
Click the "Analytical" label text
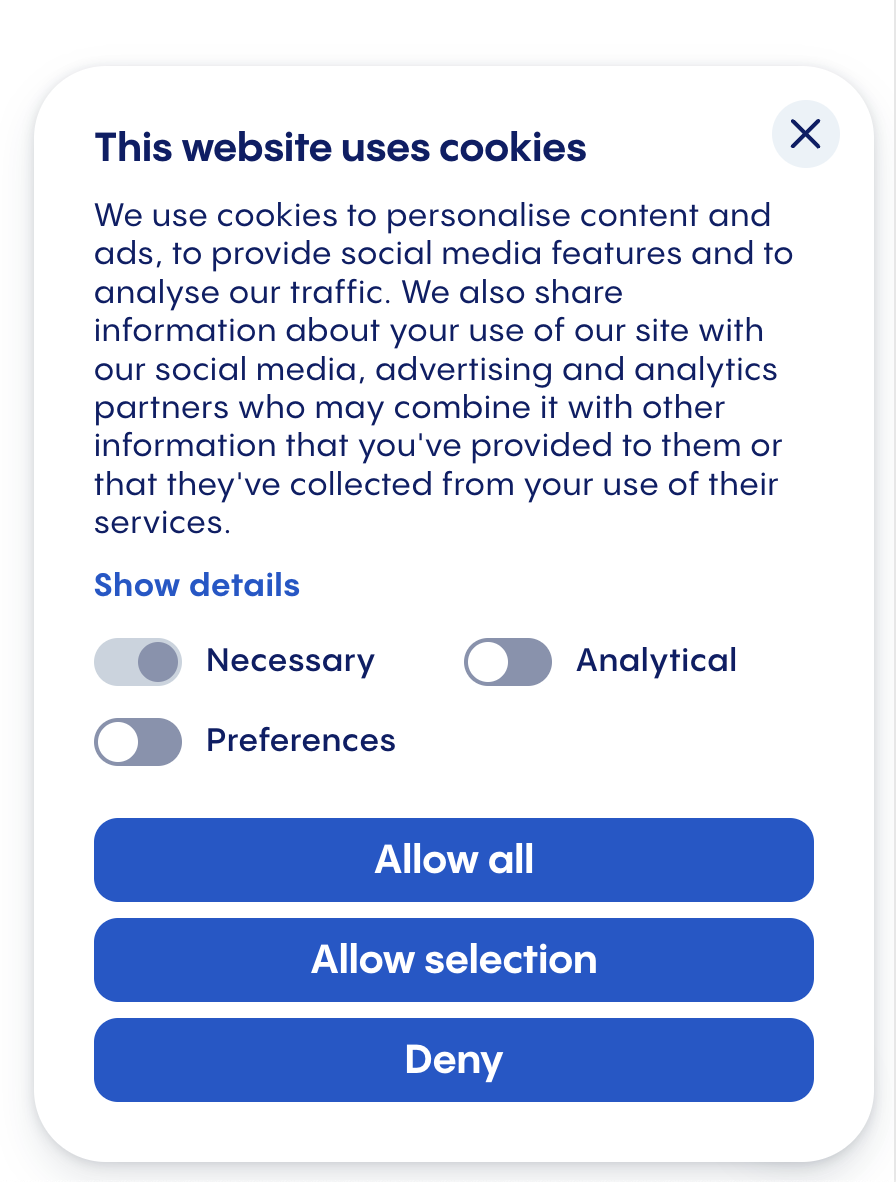(x=656, y=661)
